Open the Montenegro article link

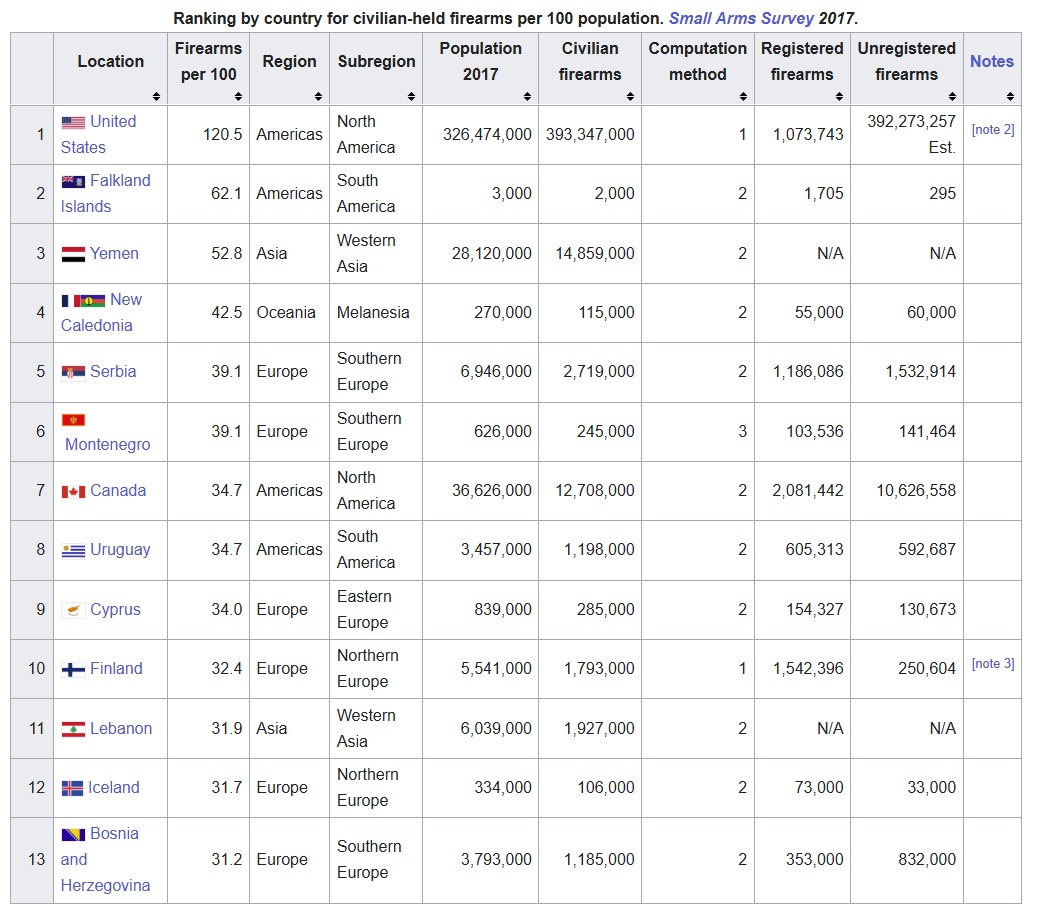[x=108, y=445]
